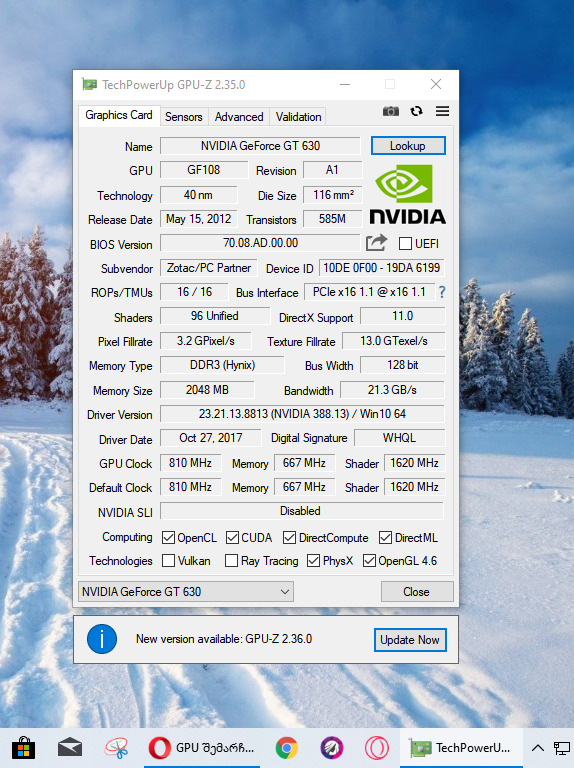574x768 pixels.
Task: Click the Revision A1 value
Action: (x=333, y=170)
